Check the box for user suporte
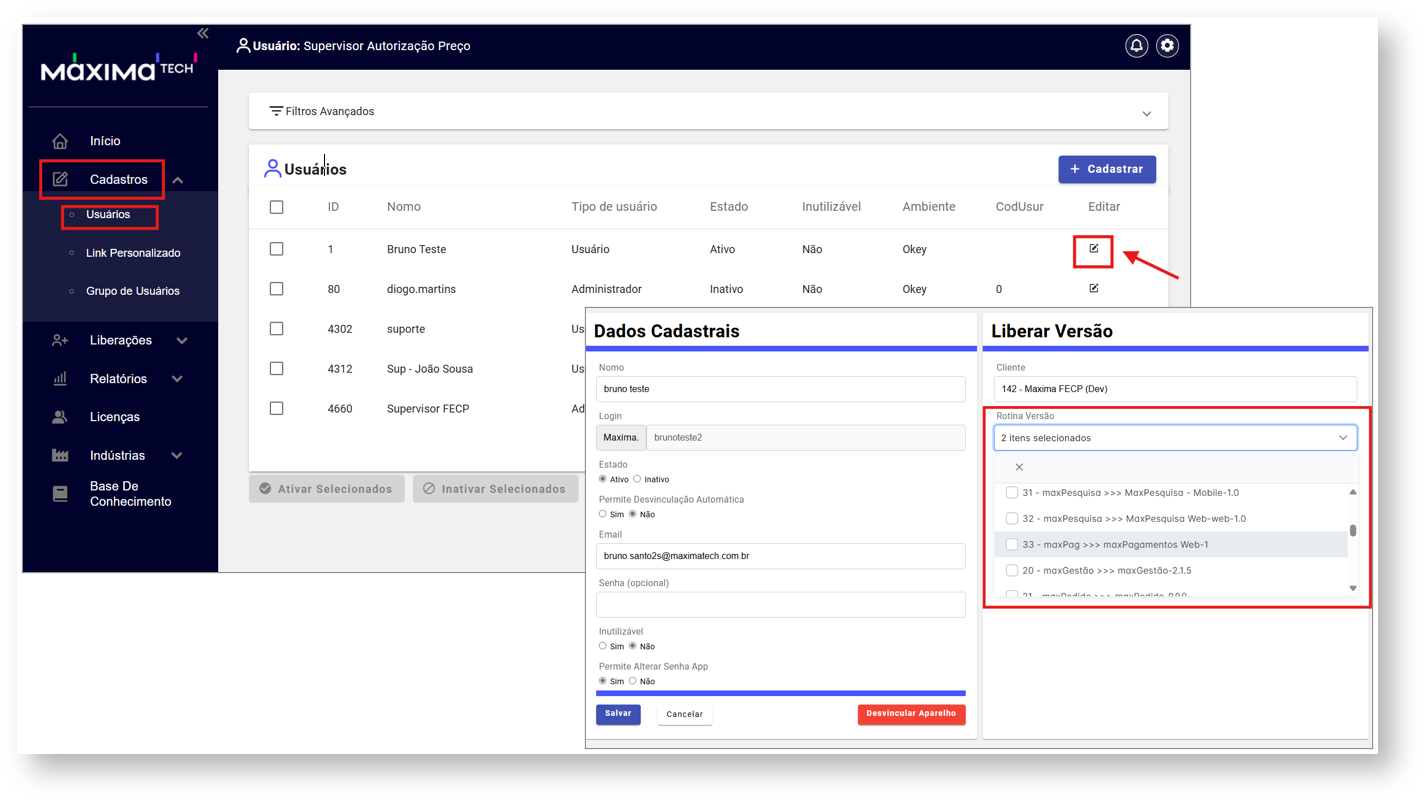1426x802 pixels. pyautogui.click(x=277, y=329)
